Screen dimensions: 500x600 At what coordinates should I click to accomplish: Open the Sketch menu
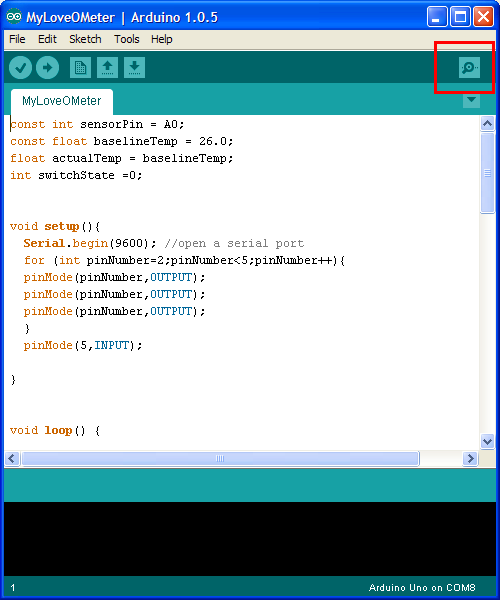85,39
